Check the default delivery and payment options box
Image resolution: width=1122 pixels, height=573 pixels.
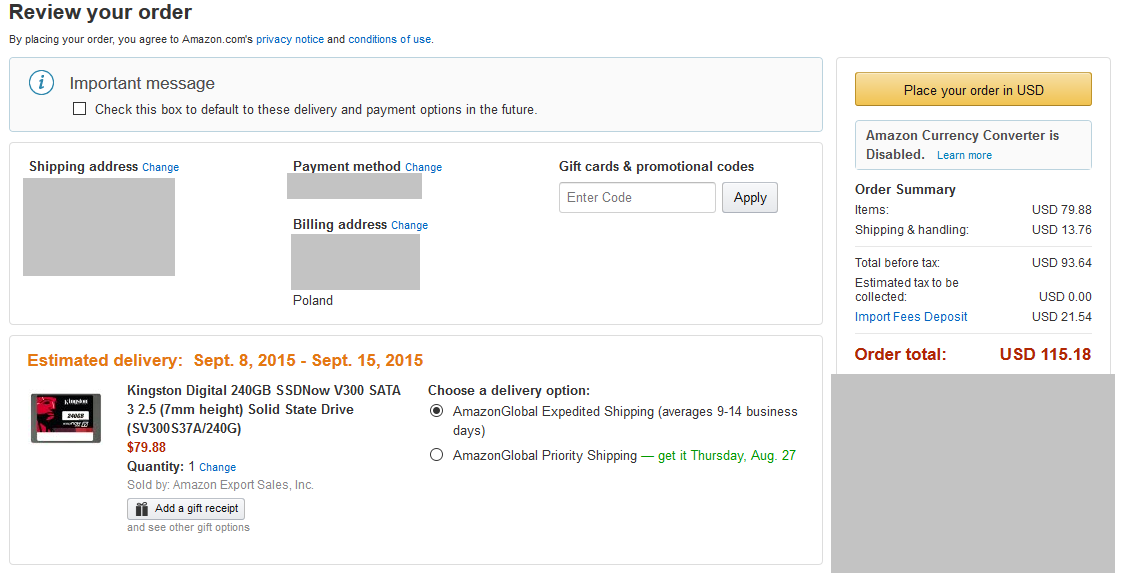pyautogui.click(x=79, y=109)
